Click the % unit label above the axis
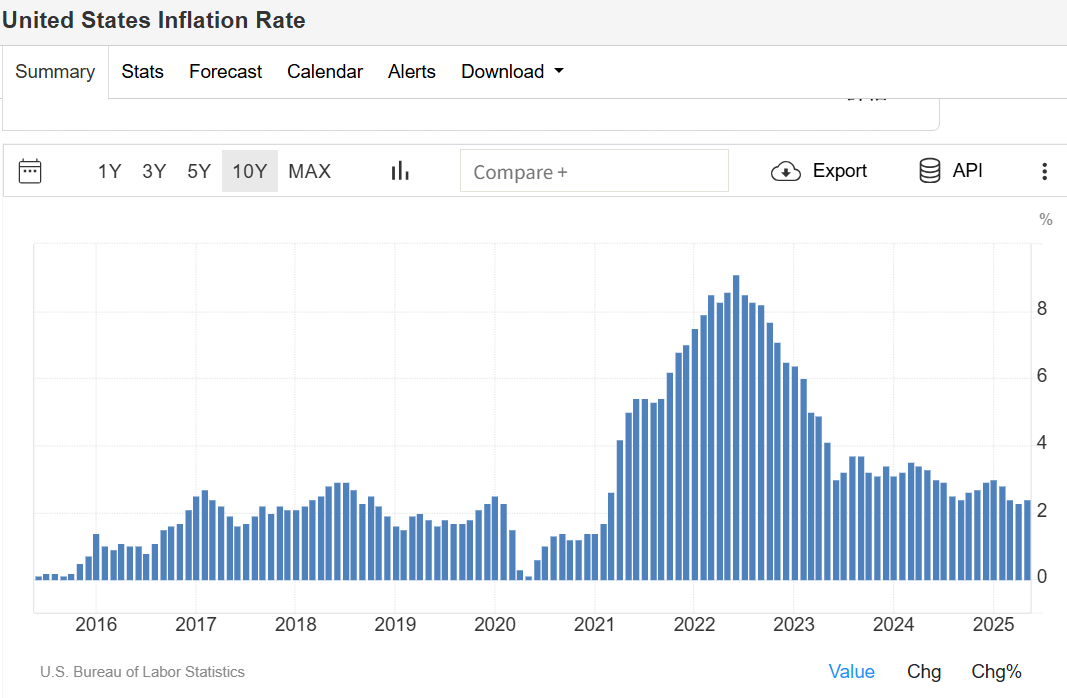Screen dimensions: 1067x698 pos(1046,220)
